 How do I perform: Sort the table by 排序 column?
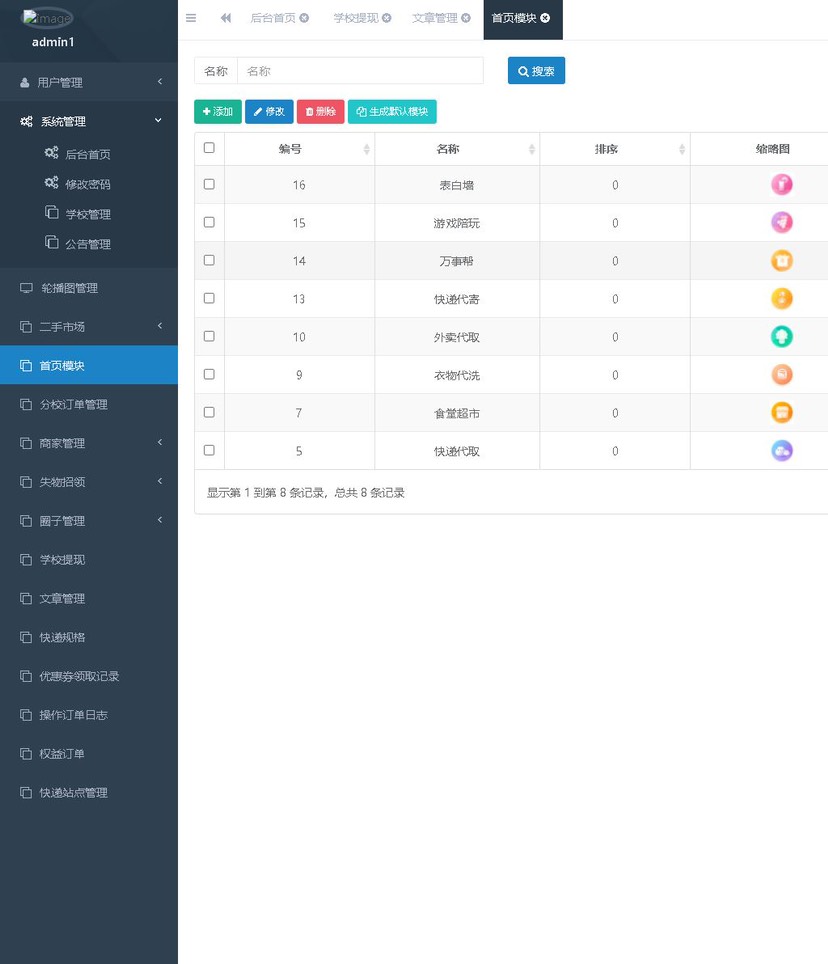tap(607, 148)
